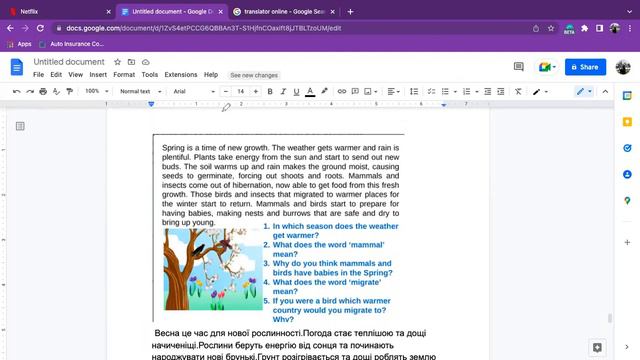
Task: Toggle underline formatting
Action: point(296,91)
